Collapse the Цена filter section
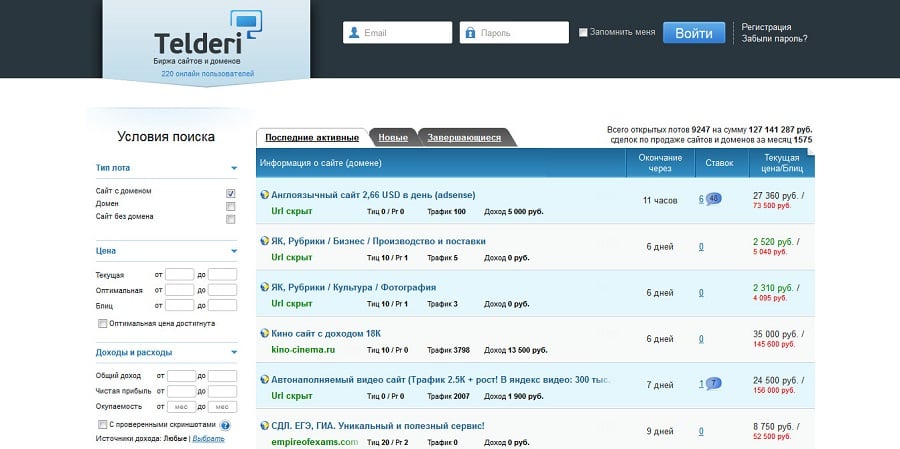Screen dimensions: 900x449 [234, 252]
